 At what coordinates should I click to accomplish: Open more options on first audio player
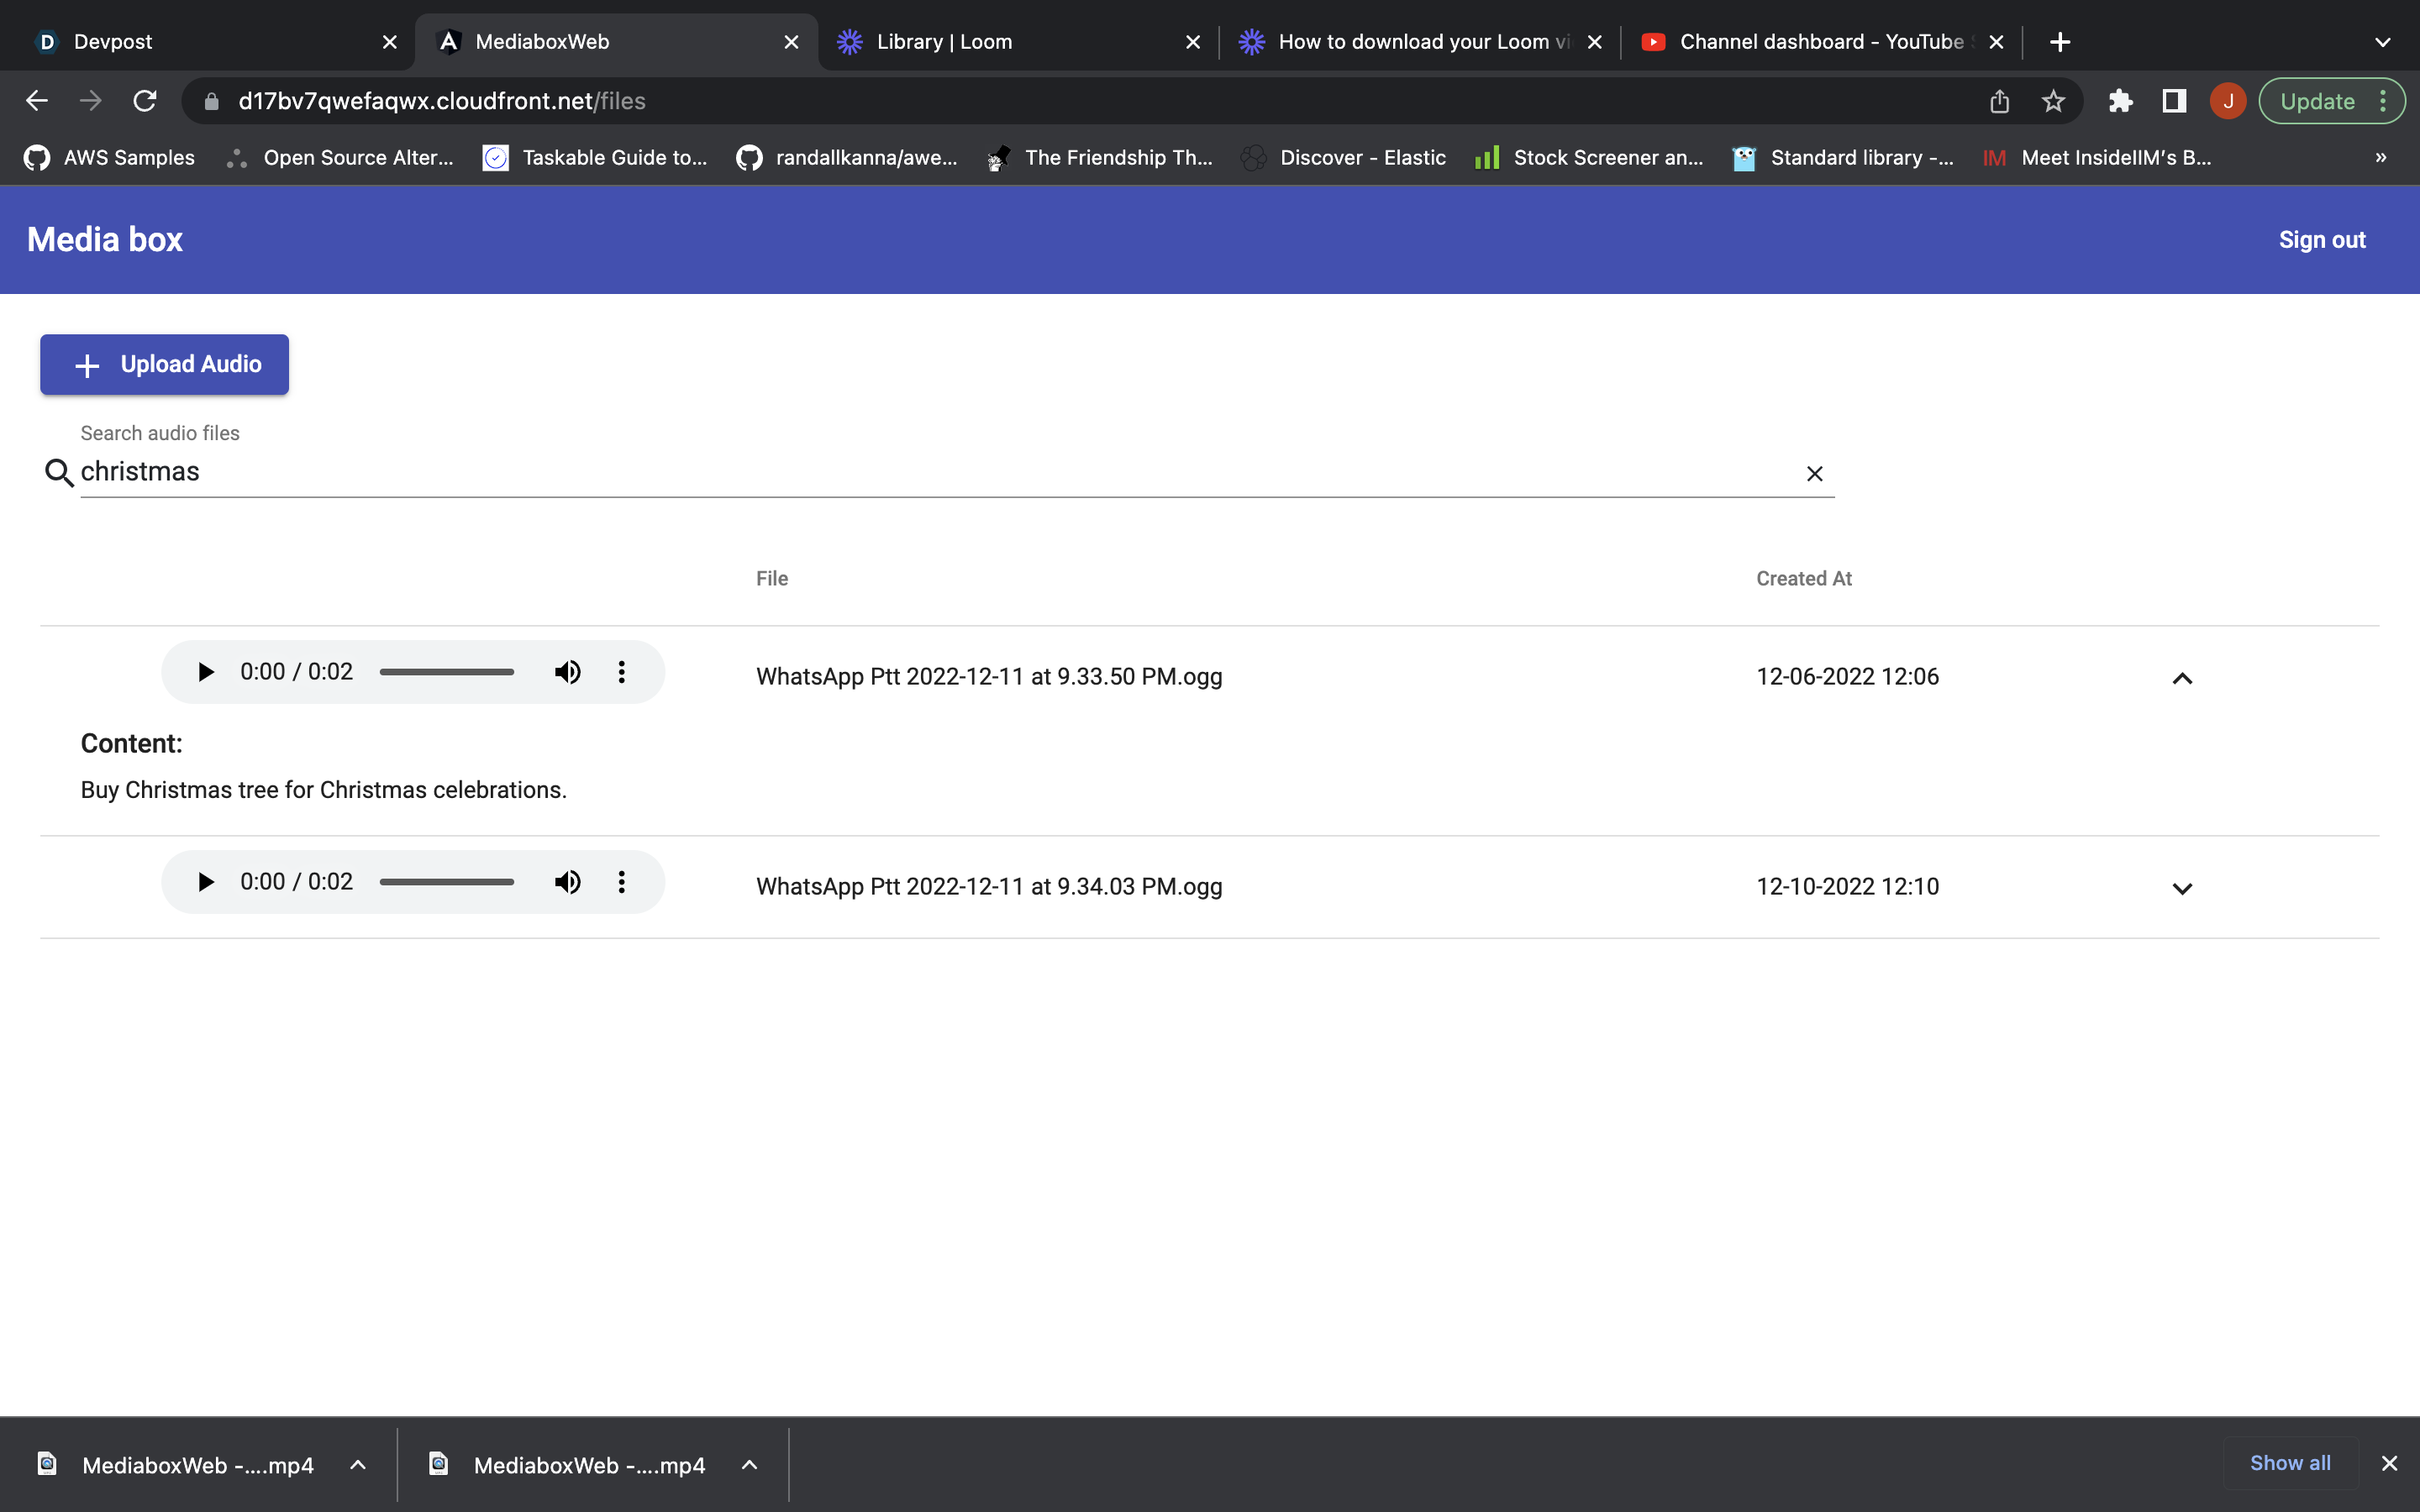[x=621, y=672]
